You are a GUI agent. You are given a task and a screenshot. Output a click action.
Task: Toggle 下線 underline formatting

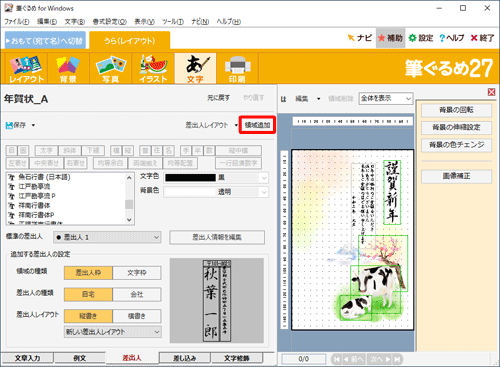pyautogui.click(x=93, y=151)
